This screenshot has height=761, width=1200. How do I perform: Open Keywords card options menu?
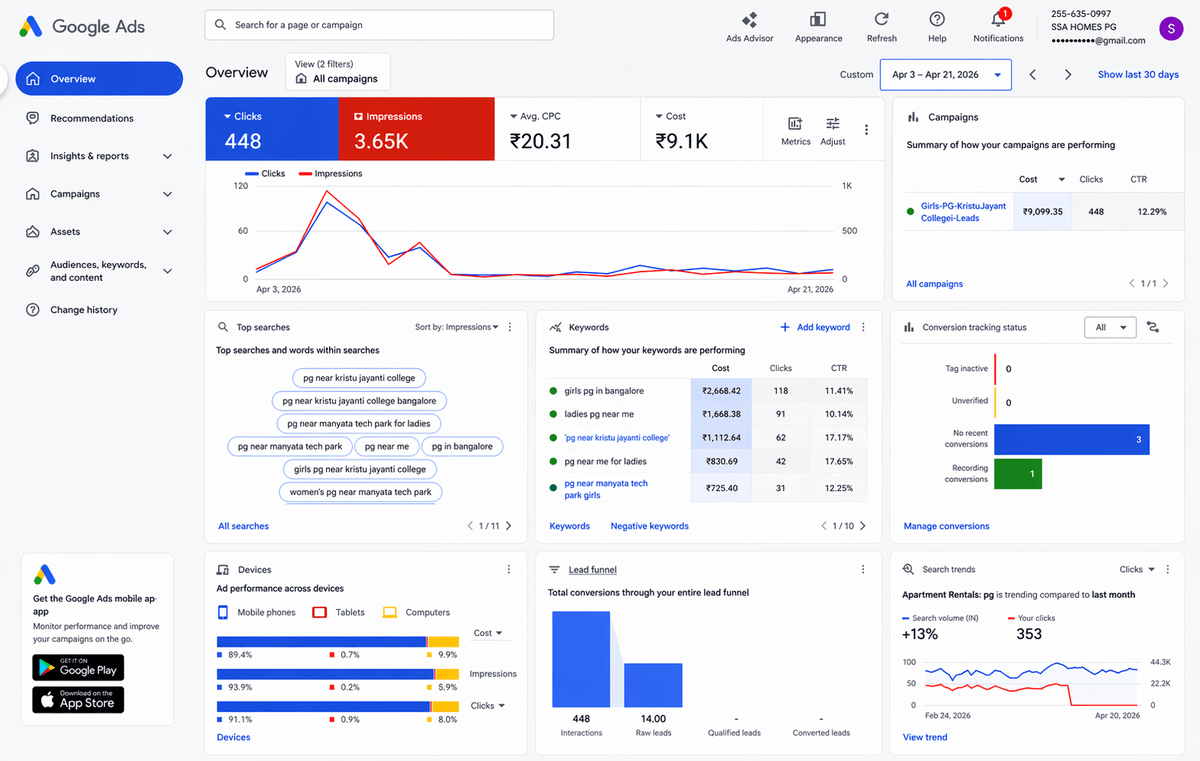point(864,327)
